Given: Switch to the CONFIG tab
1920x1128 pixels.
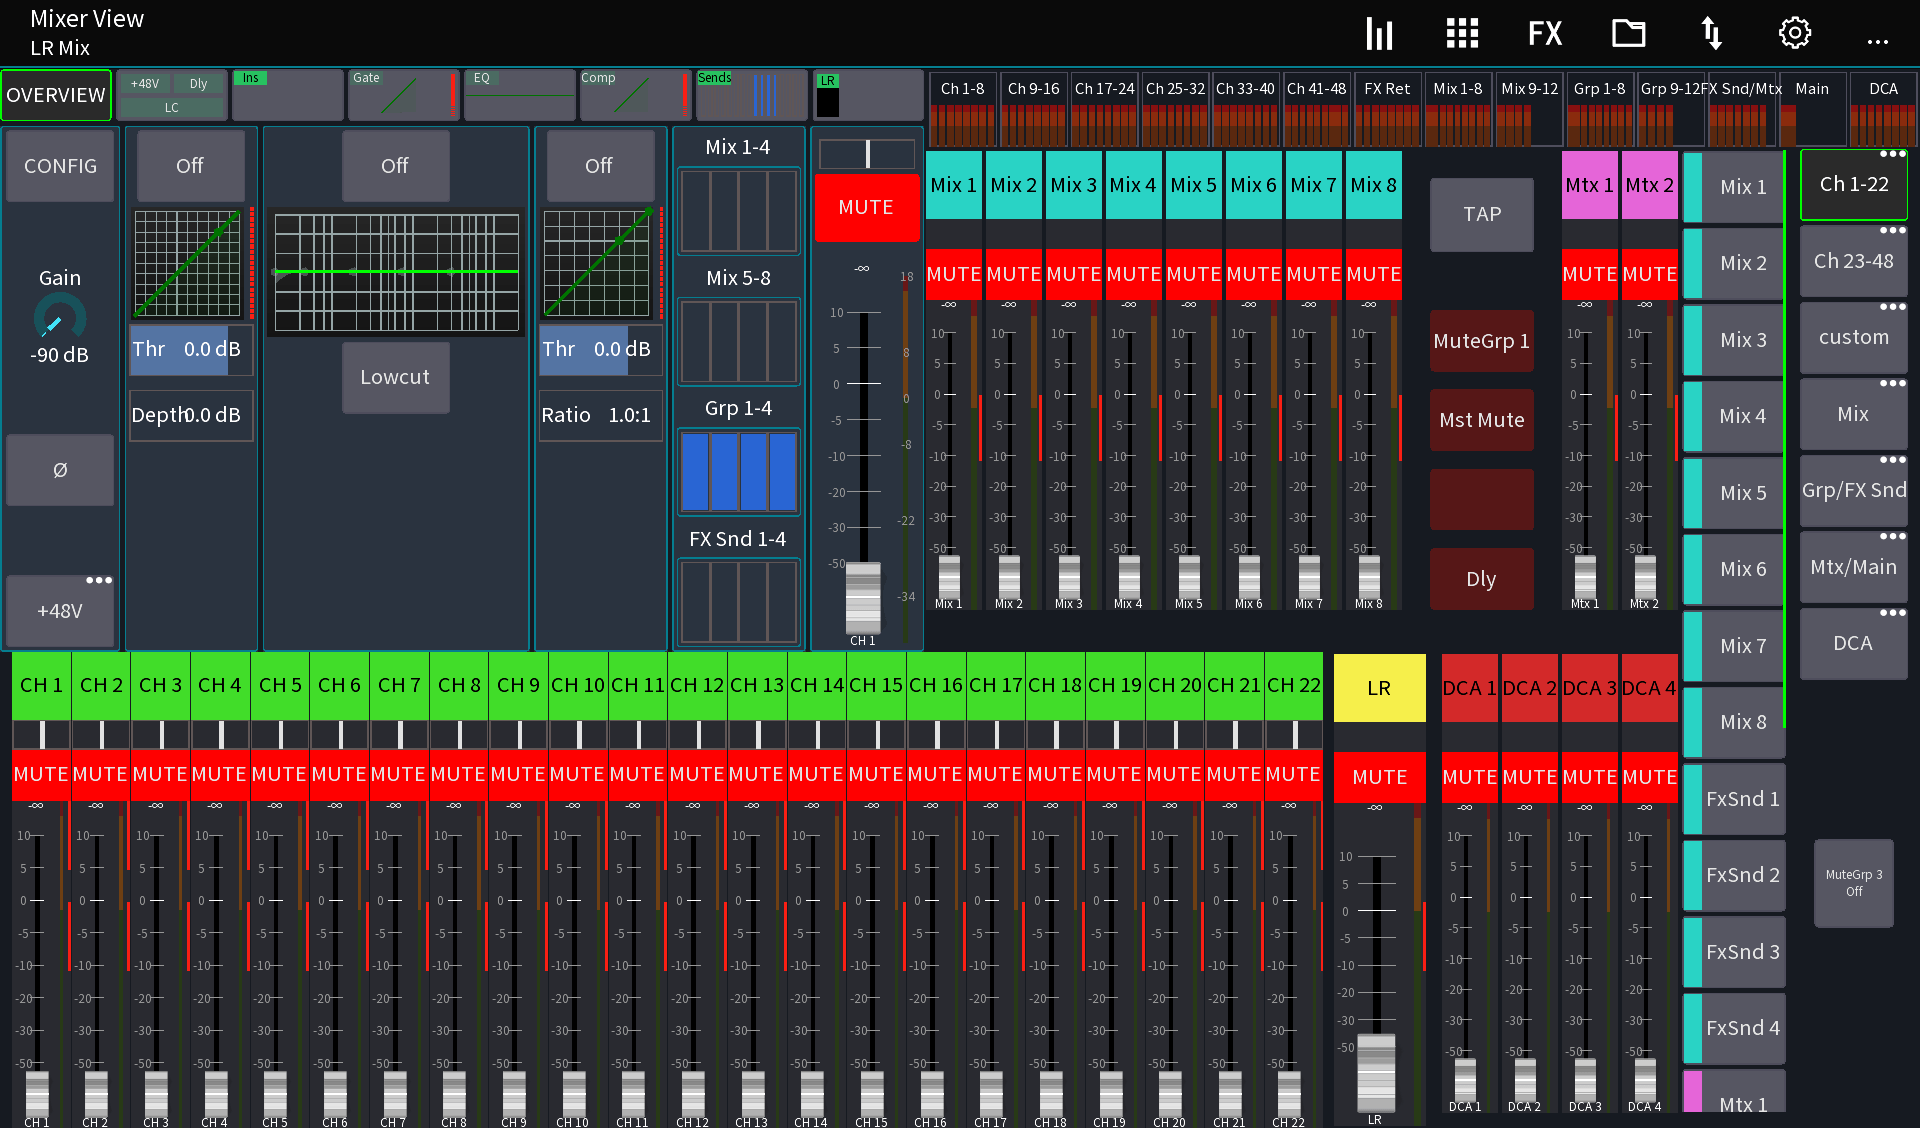Looking at the screenshot, I should (x=59, y=166).
